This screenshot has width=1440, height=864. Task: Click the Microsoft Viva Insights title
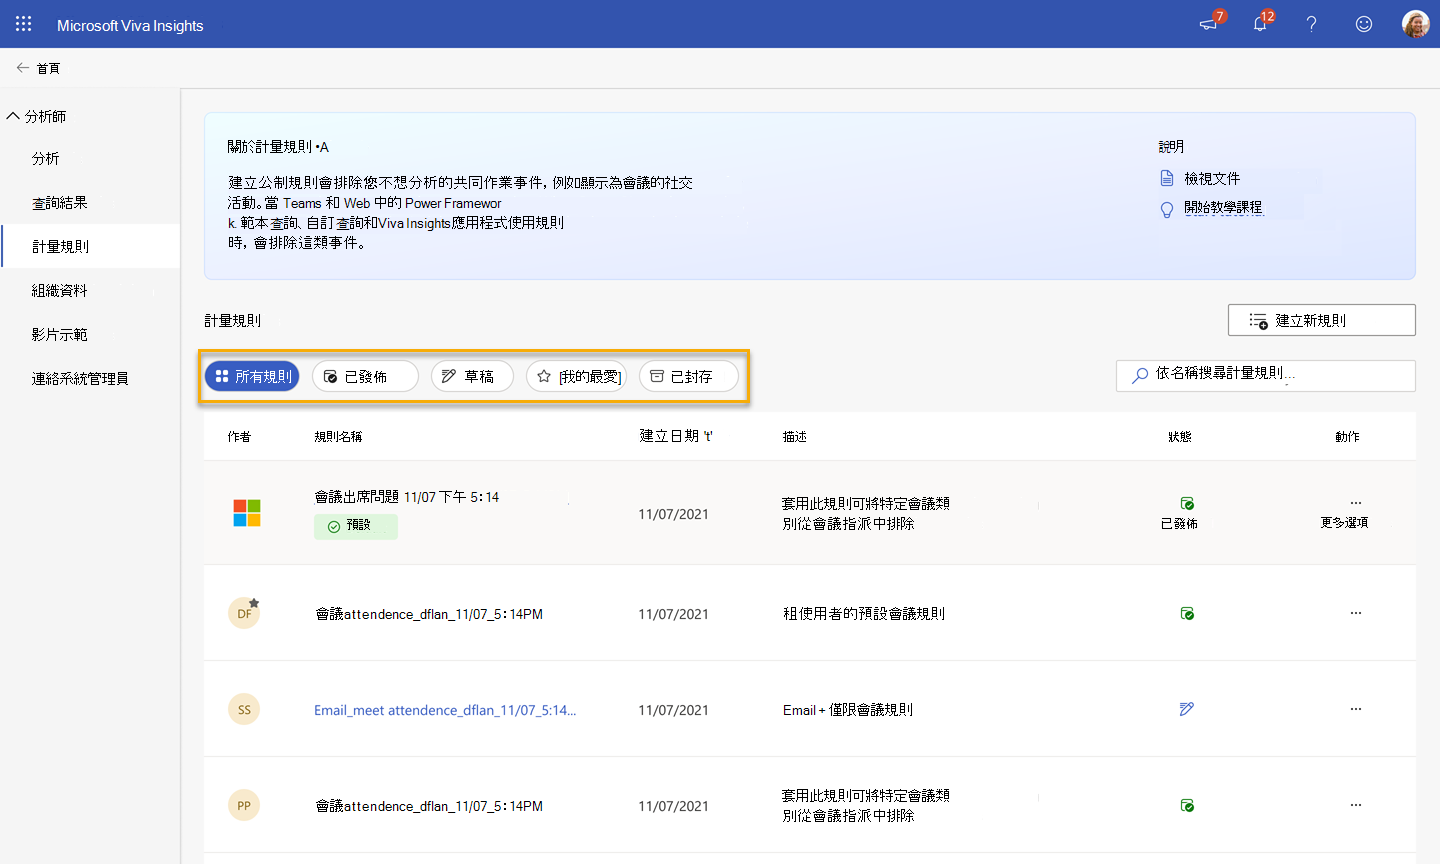coord(130,25)
